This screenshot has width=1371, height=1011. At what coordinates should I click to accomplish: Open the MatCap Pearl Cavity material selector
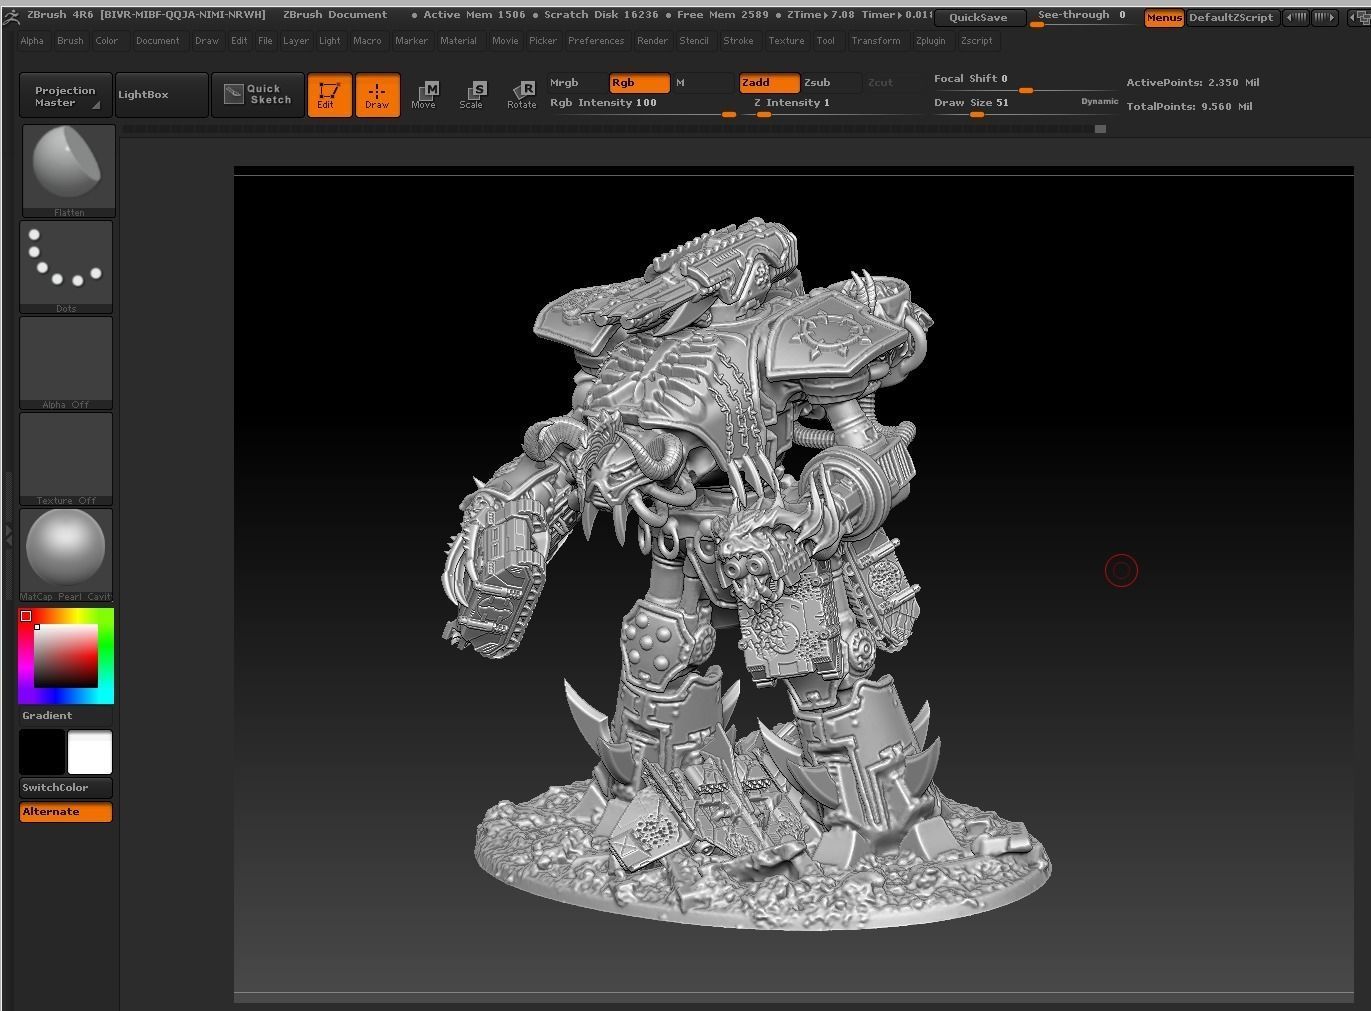(x=66, y=554)
